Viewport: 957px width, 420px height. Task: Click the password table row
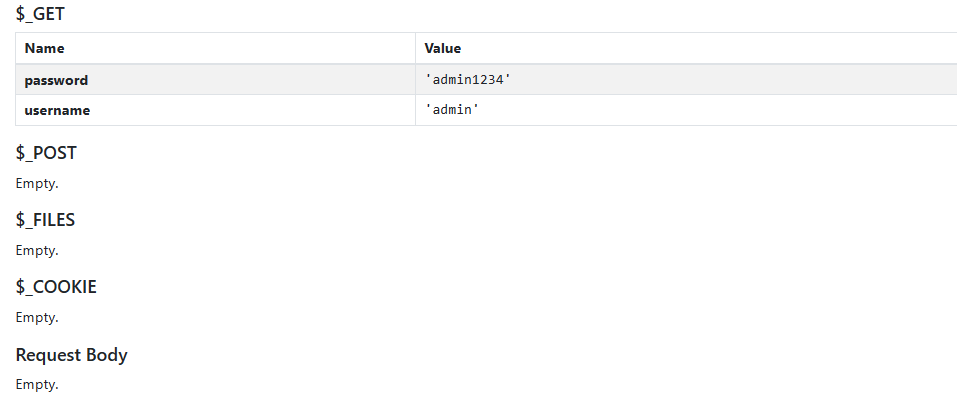[x=486, y=79]
